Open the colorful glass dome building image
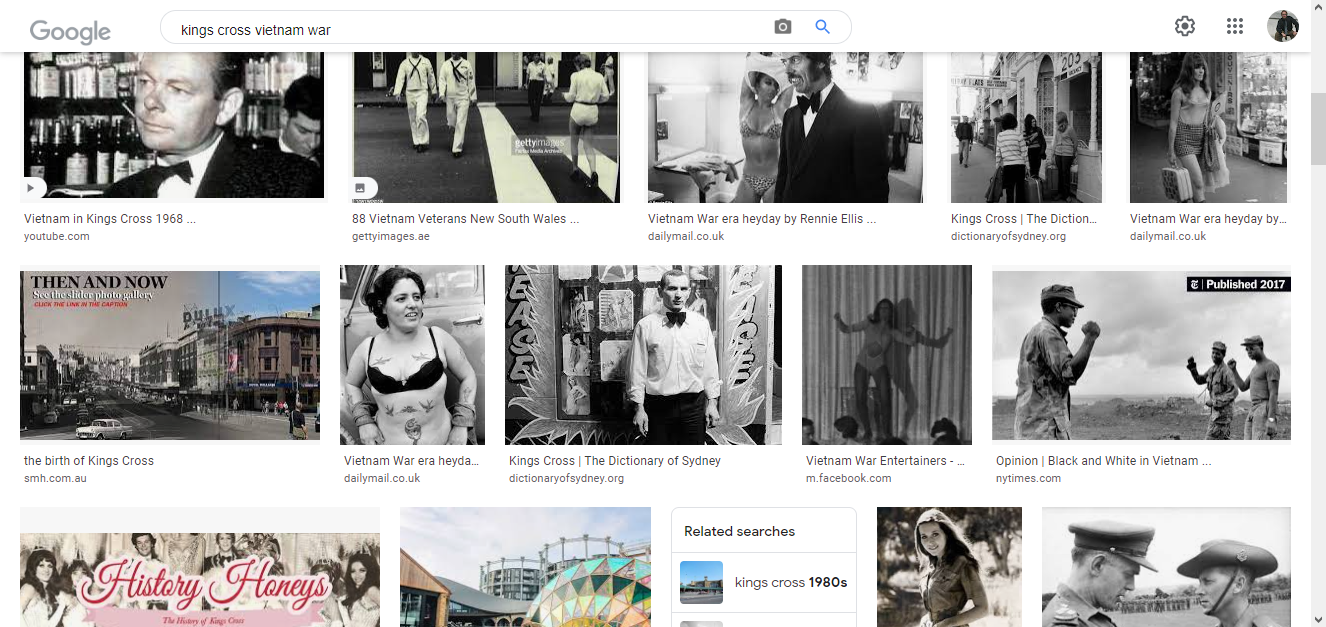The width and height of the screenshot is (1326, 627). click(x=525, y=567)
